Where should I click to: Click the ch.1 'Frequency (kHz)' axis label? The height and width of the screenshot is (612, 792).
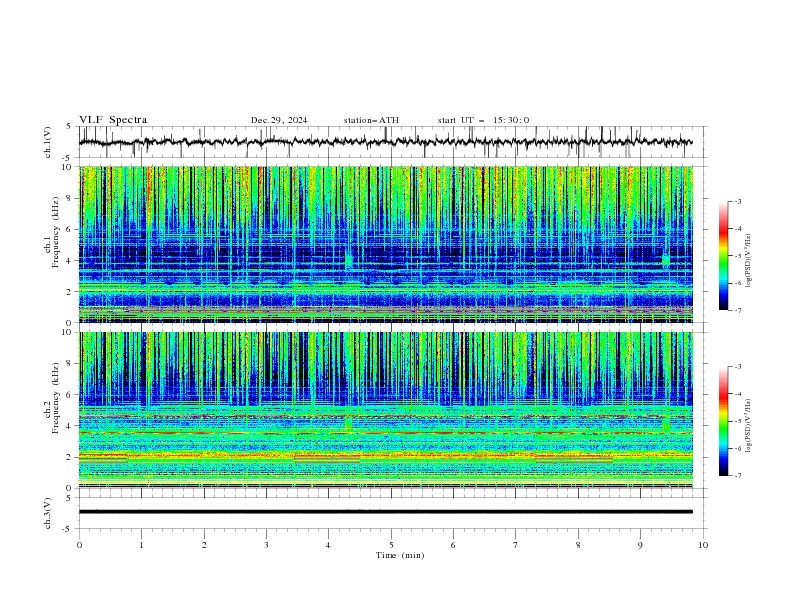point(56,233)
